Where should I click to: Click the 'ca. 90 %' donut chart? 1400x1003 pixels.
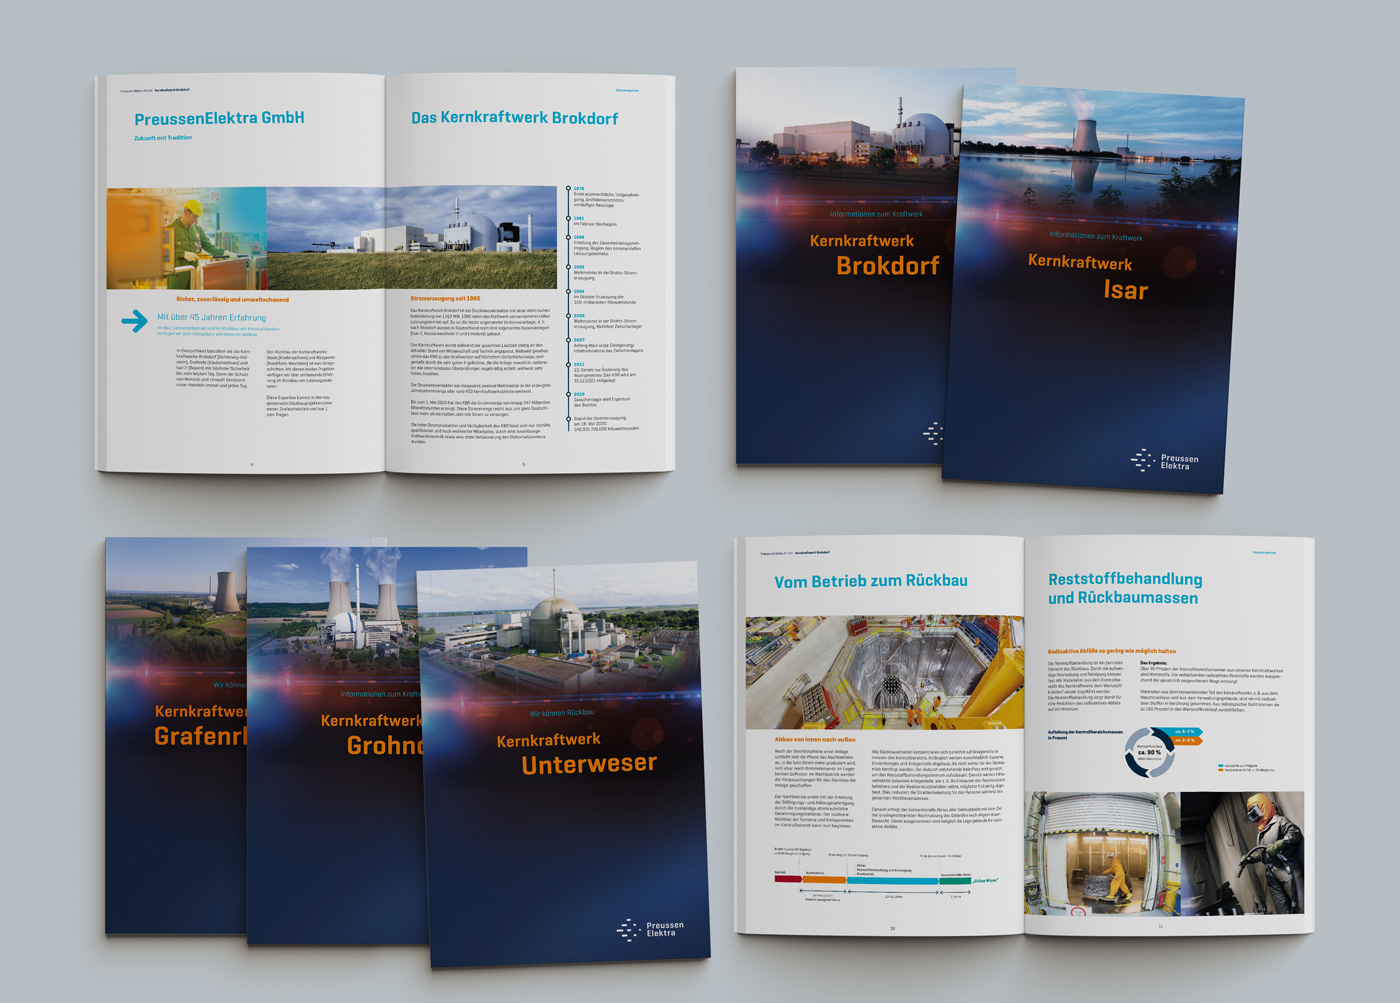point(1150,752)
